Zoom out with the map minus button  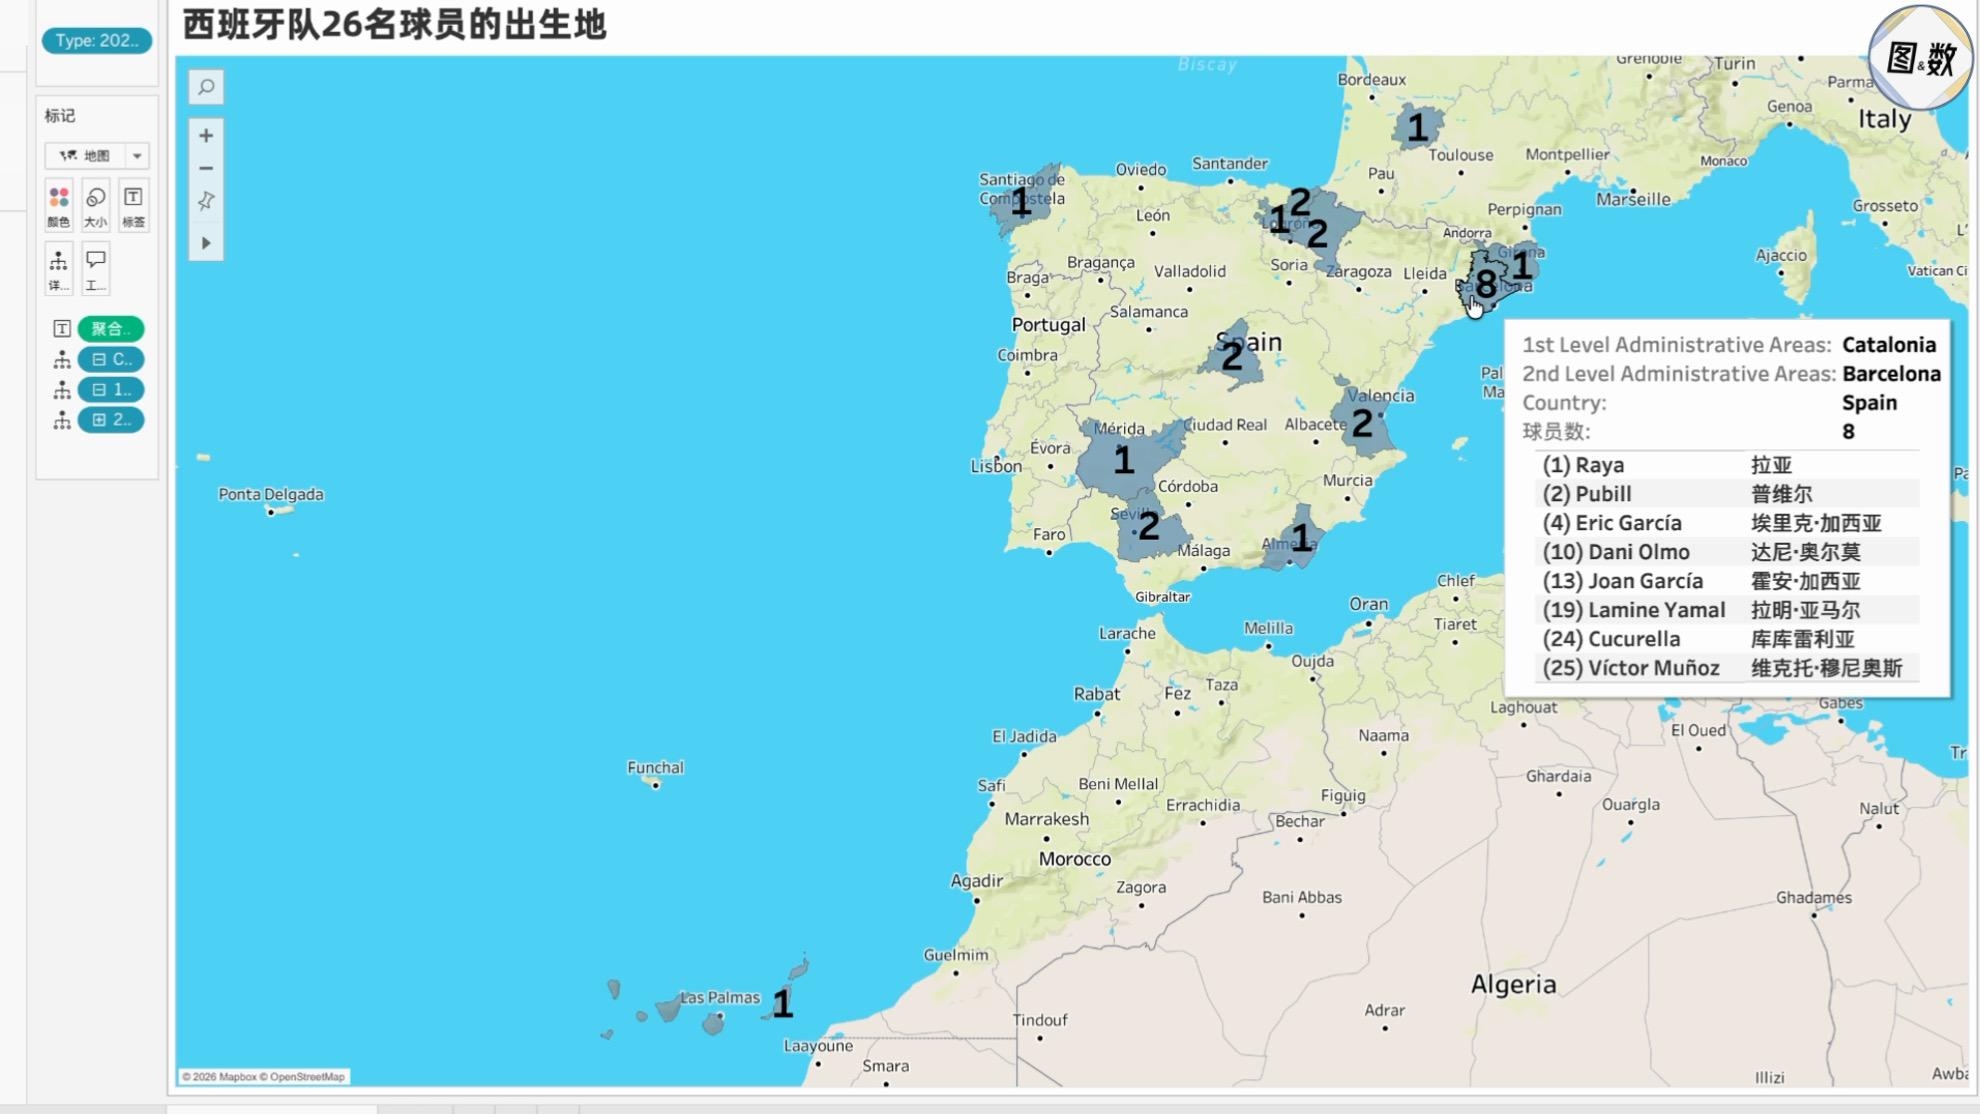pyautogui.click(x=206, y=168)
